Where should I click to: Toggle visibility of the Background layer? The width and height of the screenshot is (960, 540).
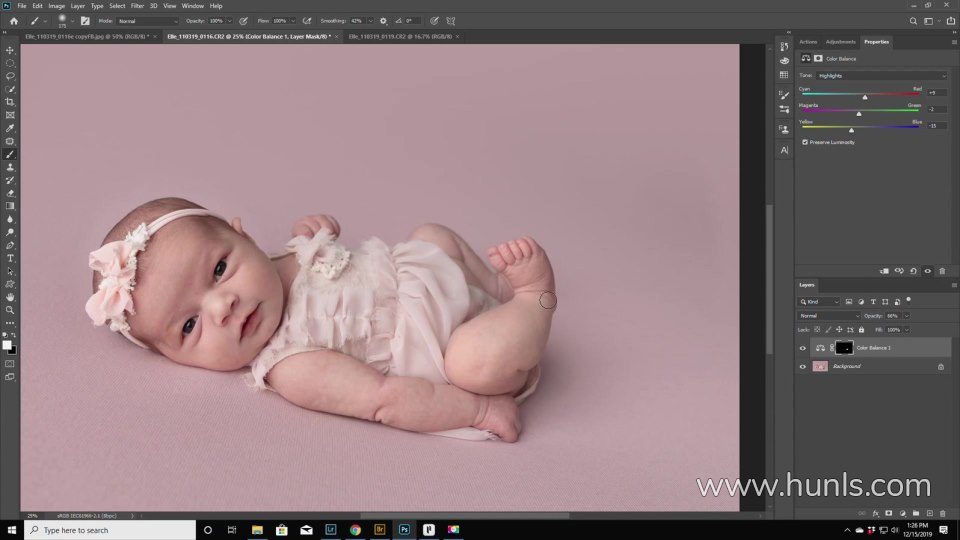(x=802, y=367)
